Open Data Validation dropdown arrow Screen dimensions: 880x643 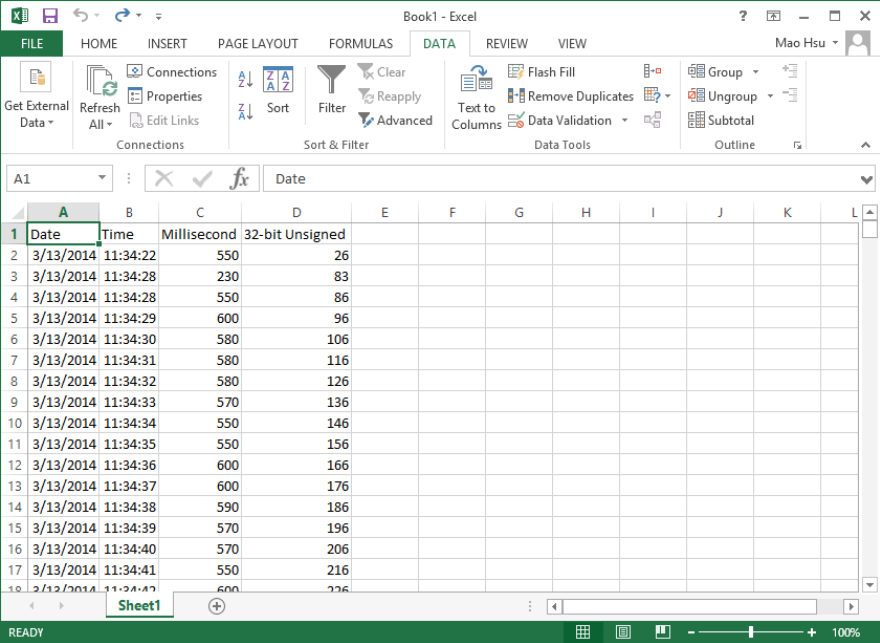[625, 120]
